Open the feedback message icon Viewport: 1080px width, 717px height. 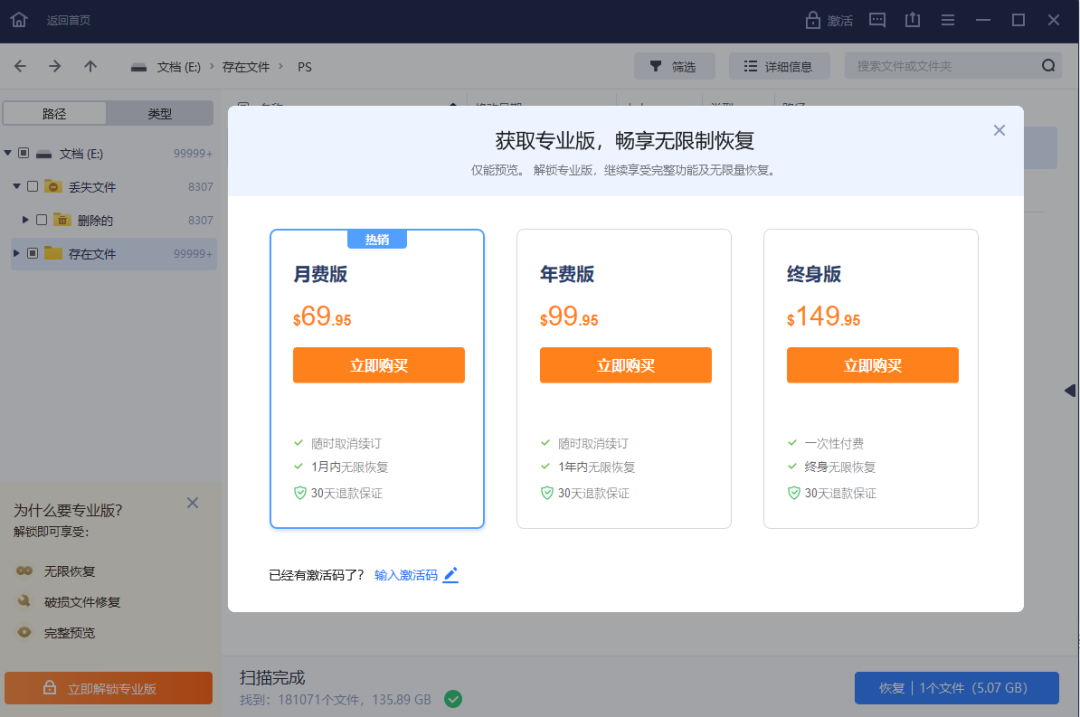tap(877, 20)
